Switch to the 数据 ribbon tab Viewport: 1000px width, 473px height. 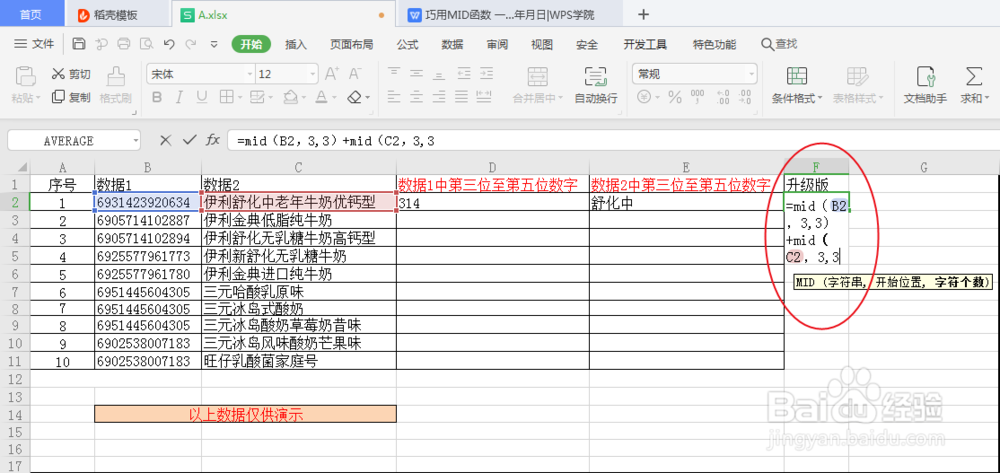click(452, 45)
